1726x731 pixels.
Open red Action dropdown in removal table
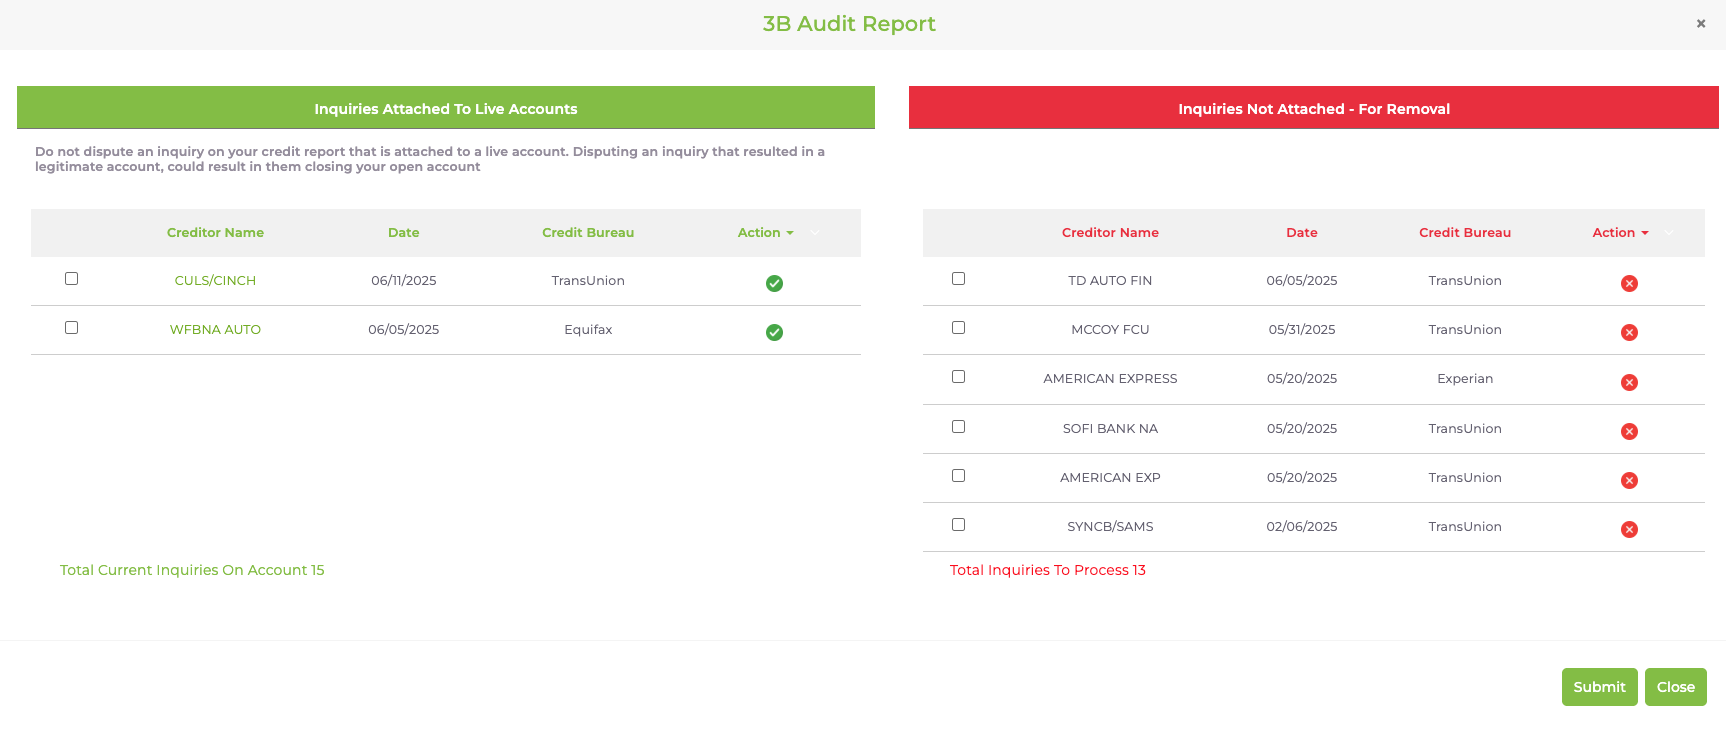point(1620,232)
